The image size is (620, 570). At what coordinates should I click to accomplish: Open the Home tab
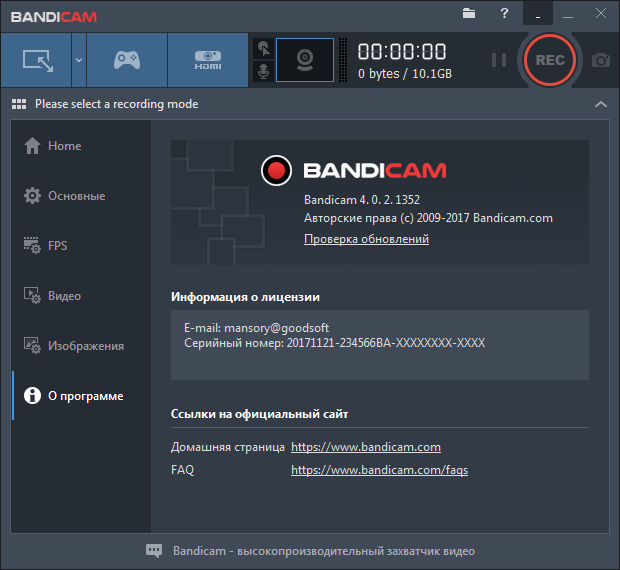pos(65,146)
